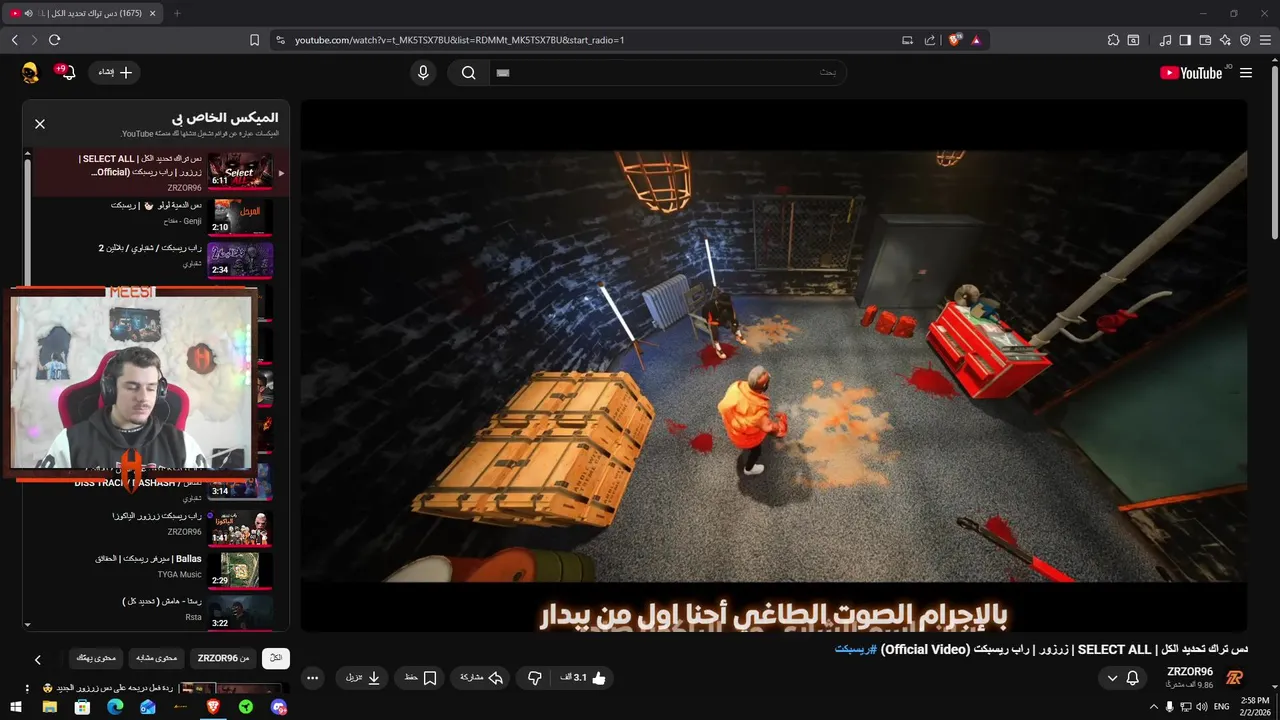This screenshot has height=720, width=1280.
Task: Open the Brave Wallet icon
Action: 1205,40
